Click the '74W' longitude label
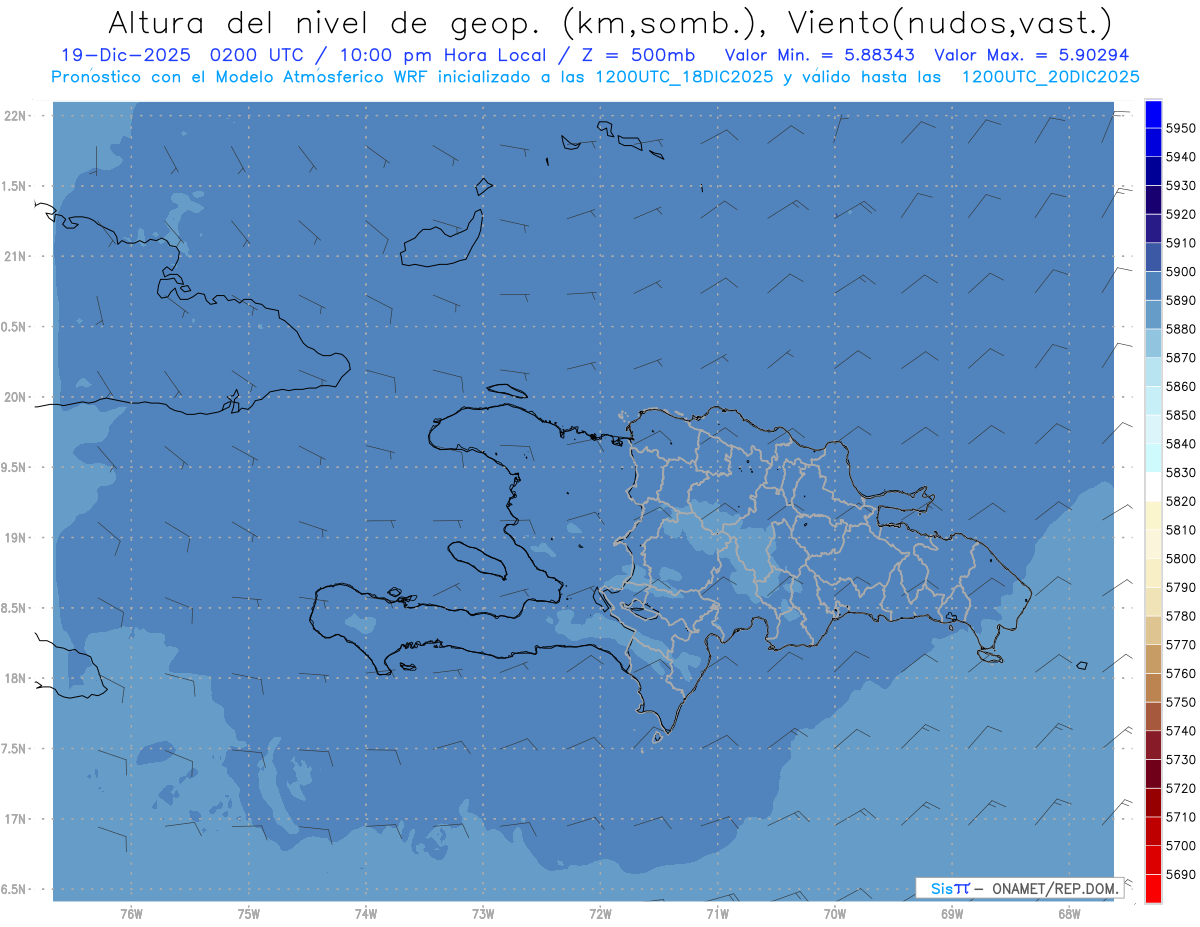The width and height of the screenshot is (1200, 927). tap(366, 913)
